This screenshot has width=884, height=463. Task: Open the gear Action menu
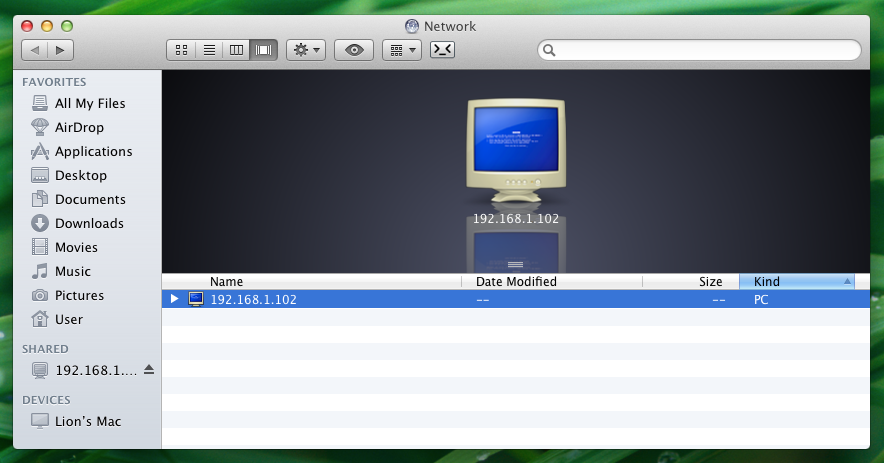(x=306, y=50)
